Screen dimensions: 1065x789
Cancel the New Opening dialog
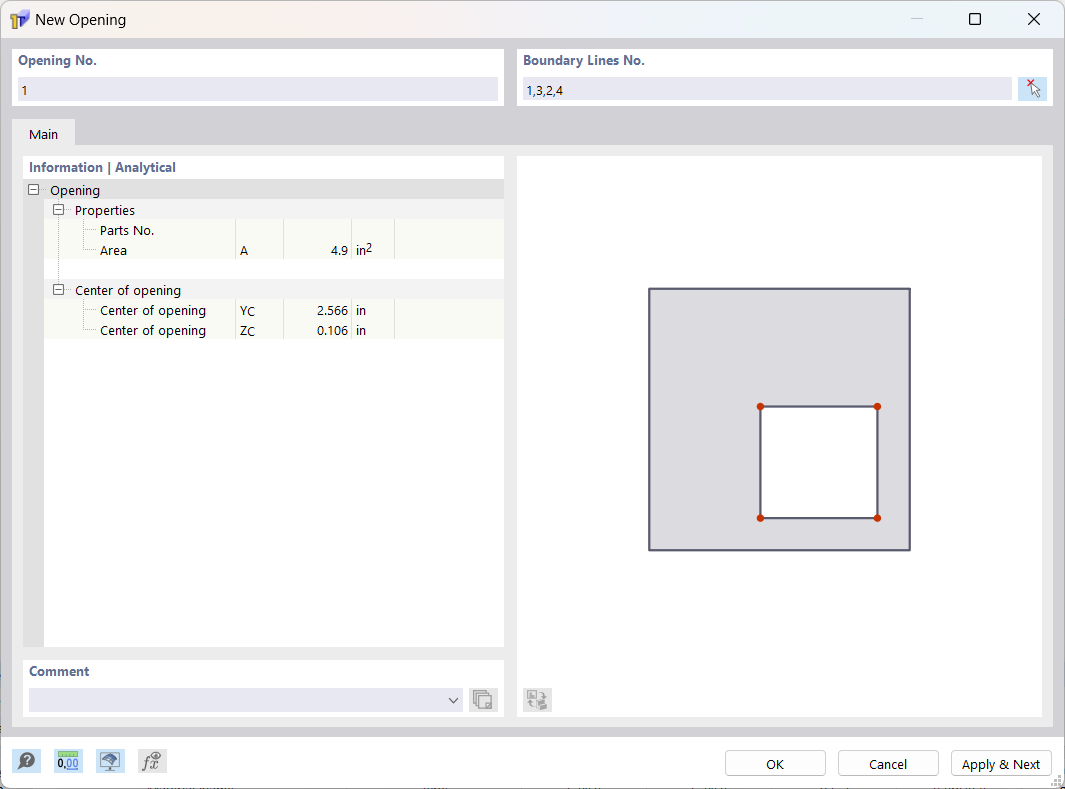click(x=888, y=762)
